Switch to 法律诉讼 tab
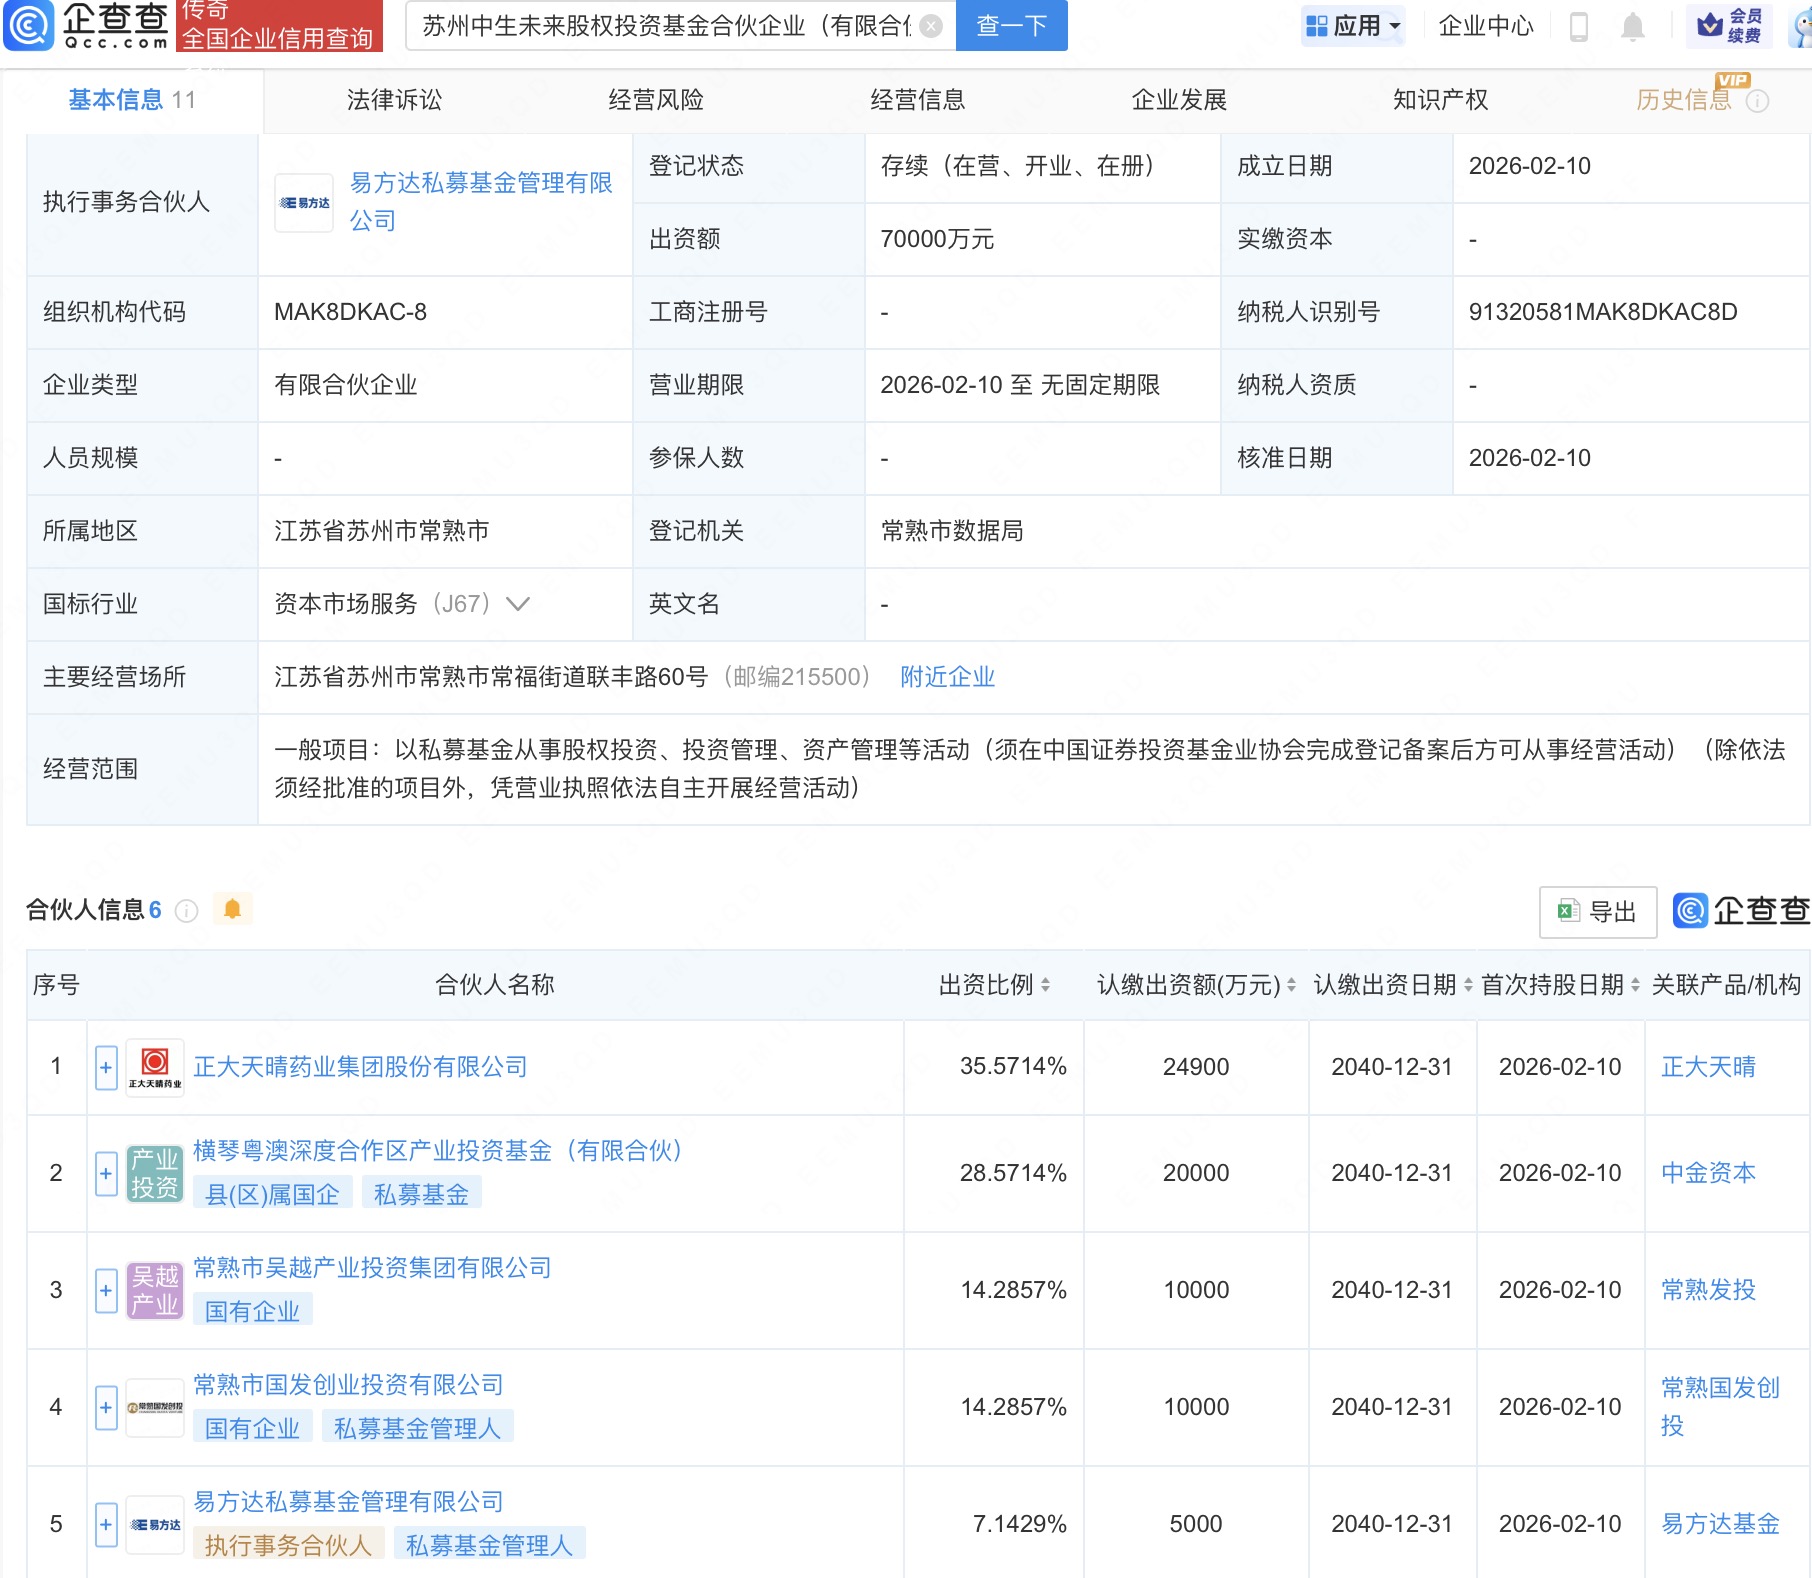This screenshot has height=1578, width=1812. [x=394, y=100]
